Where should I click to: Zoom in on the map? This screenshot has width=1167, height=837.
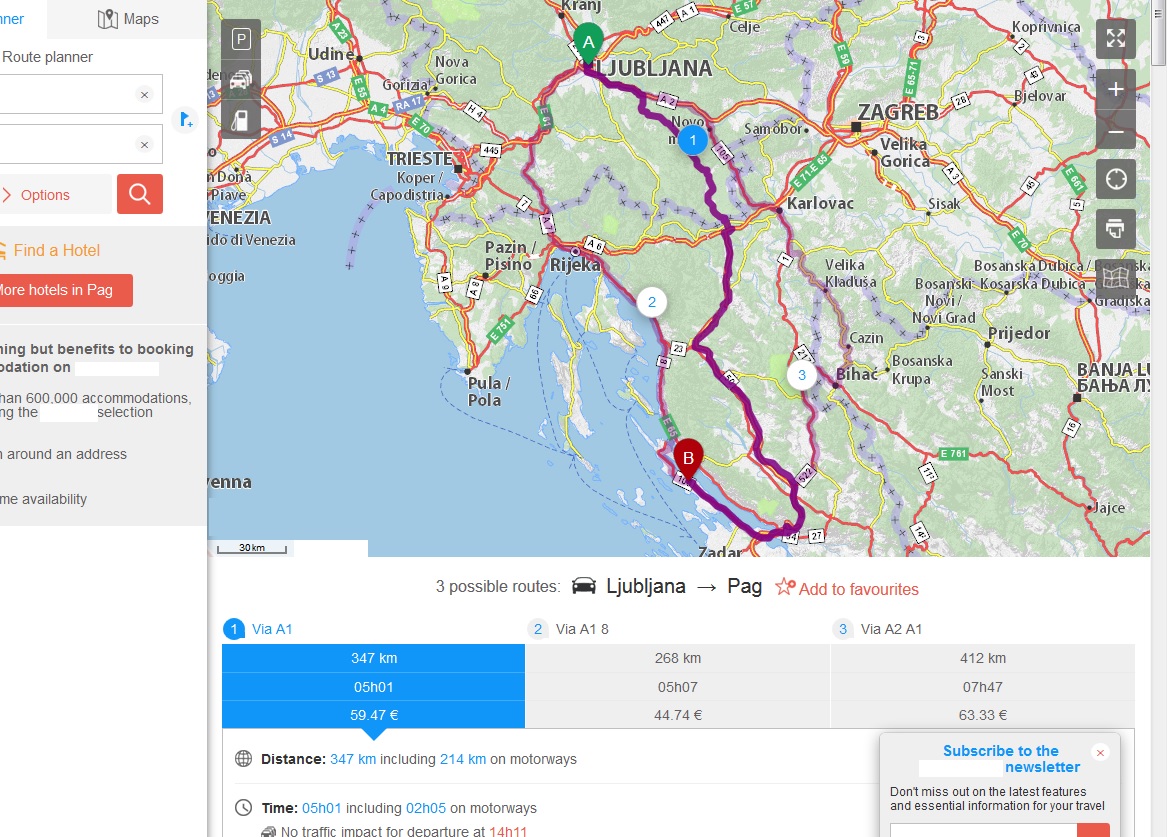[x=1116, y=90]
